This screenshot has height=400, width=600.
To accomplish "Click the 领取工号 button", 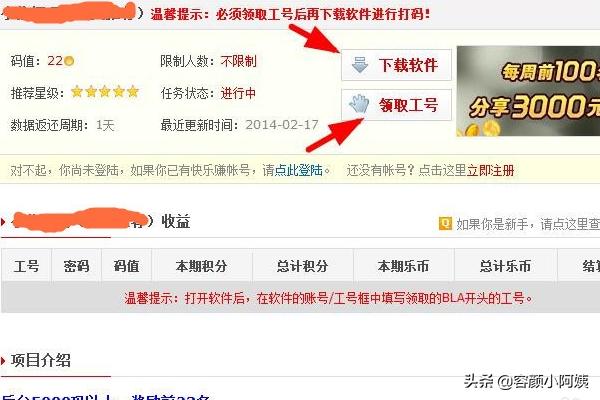I will coord(396,104).
